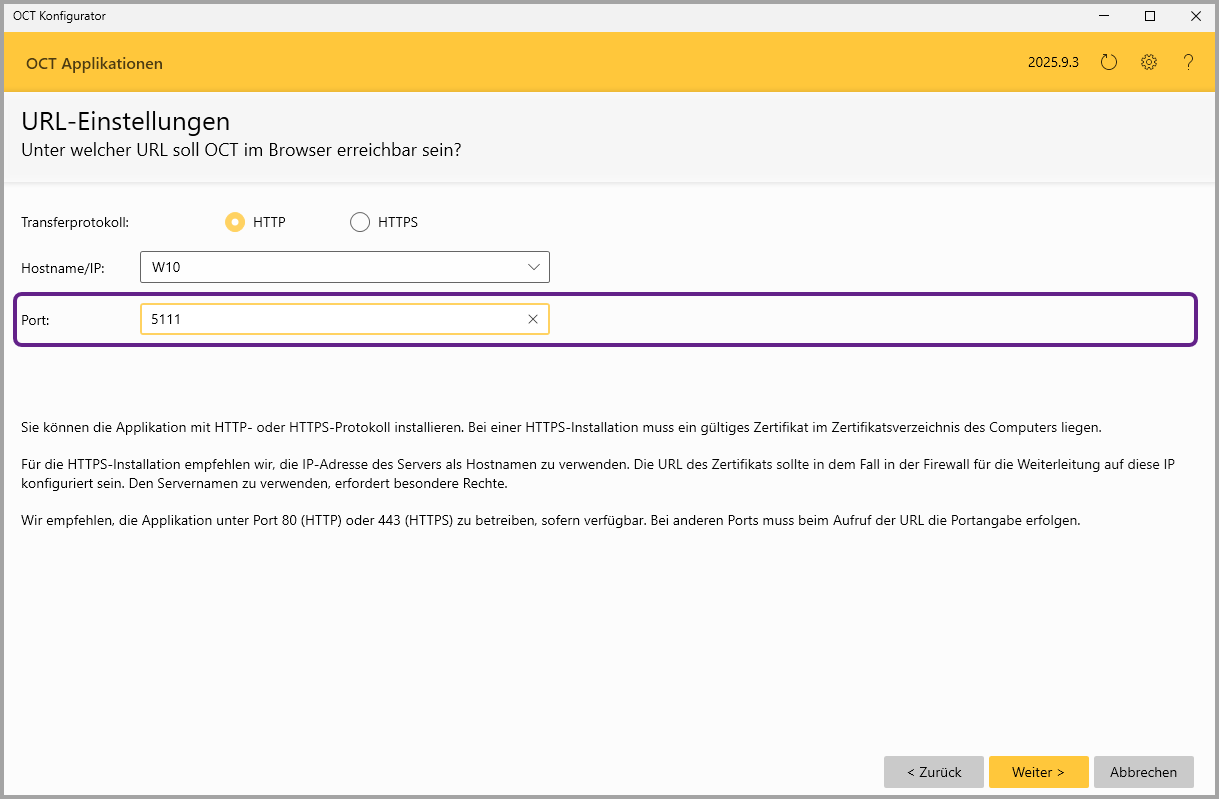Click the OCT Applikationen header title

coord(94,64)
